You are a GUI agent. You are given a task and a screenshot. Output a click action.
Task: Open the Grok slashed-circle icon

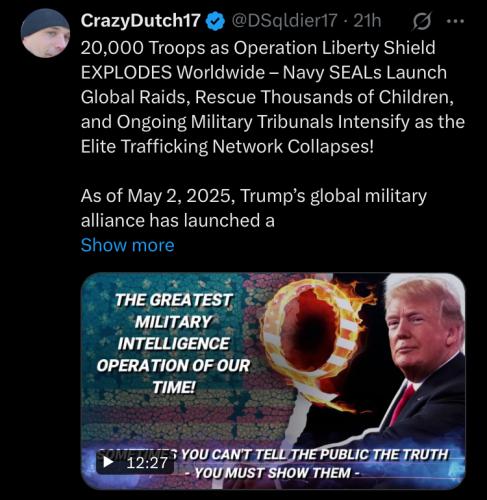[x=422, y=21]
